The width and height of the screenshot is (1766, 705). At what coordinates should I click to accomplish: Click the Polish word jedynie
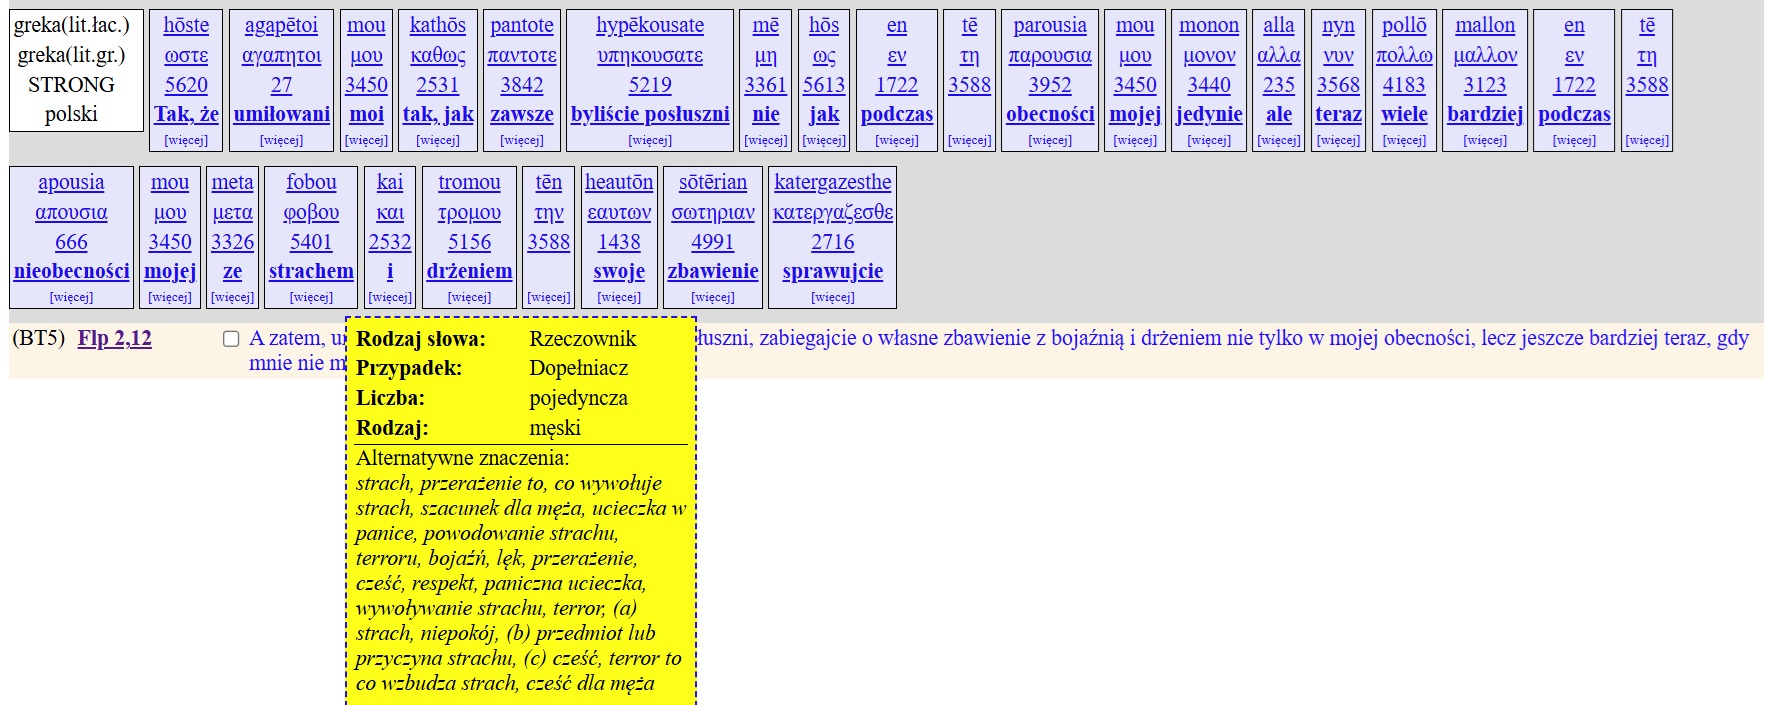pyautogui.click(x=1209, y=114)
